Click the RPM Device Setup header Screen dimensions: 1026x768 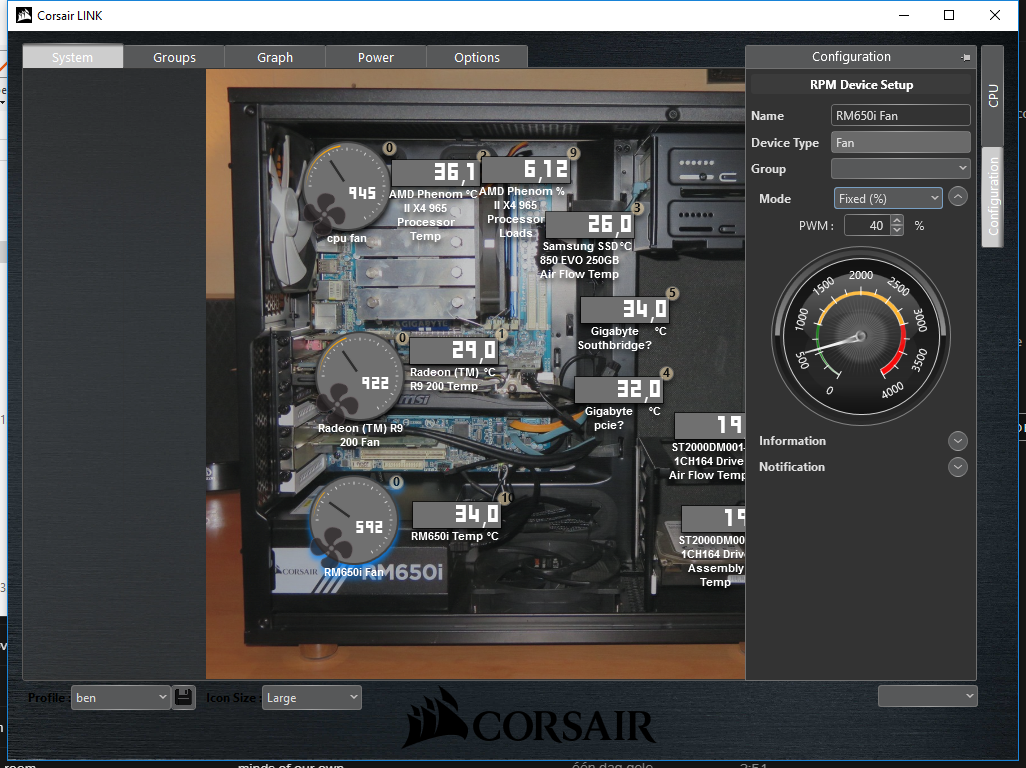pyautogui.click(x=861, y=84)
